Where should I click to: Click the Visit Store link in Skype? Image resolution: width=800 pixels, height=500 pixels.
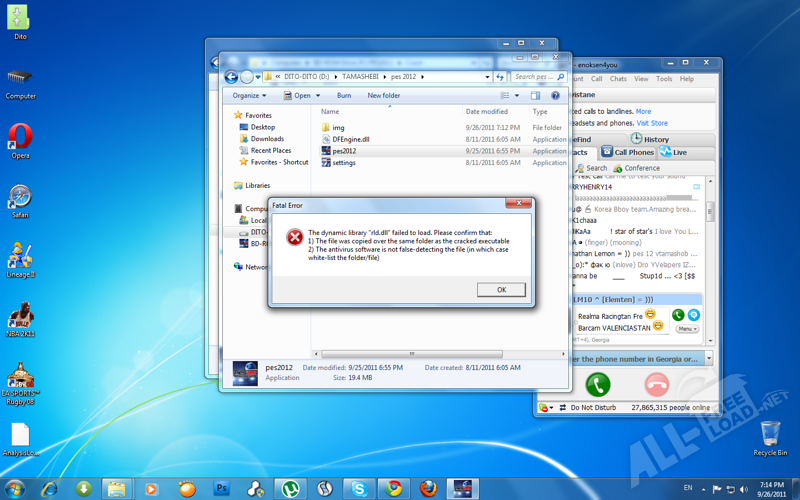click(652, 124)
